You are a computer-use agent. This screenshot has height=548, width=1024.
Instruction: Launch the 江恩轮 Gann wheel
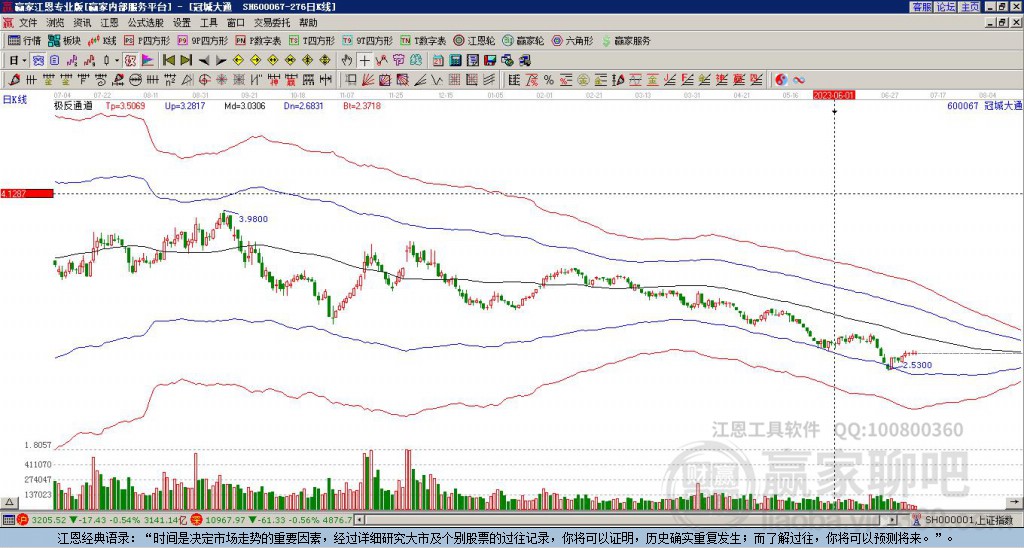[x=474, y=40]
